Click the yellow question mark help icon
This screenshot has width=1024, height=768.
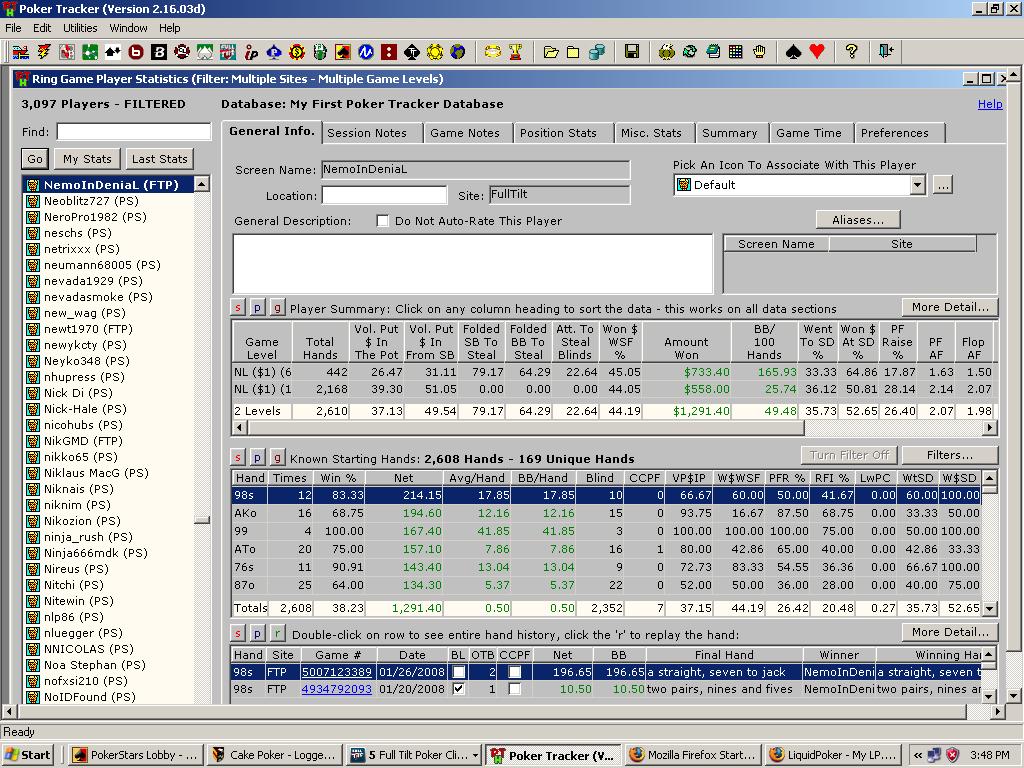pyautogui.click(x=852, y=52)
